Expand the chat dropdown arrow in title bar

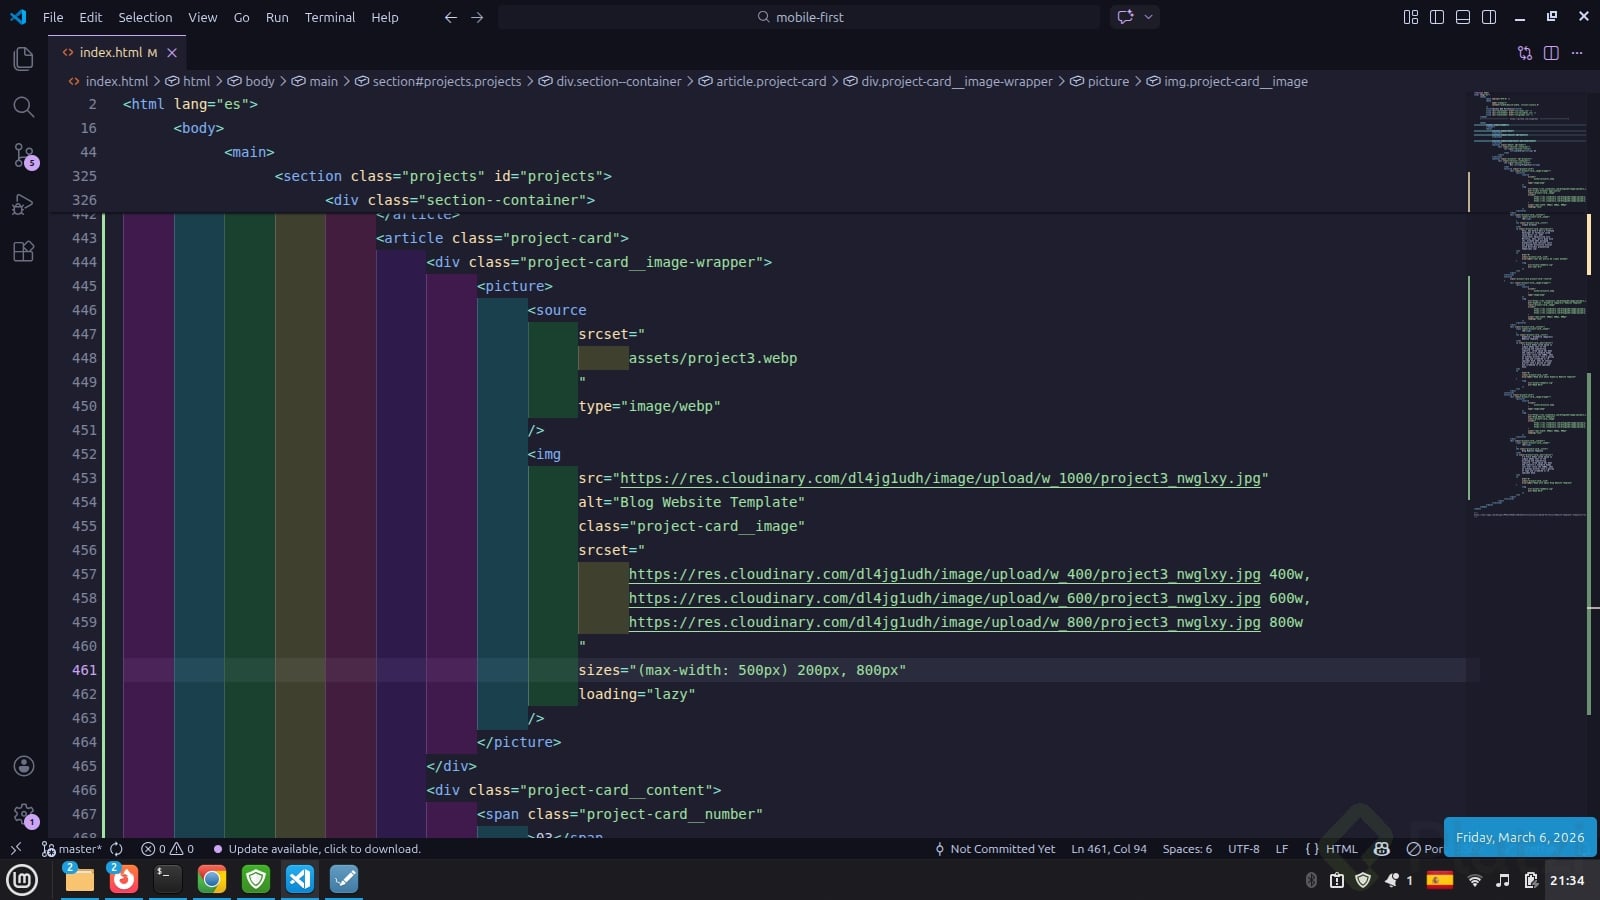point(1148,17)
